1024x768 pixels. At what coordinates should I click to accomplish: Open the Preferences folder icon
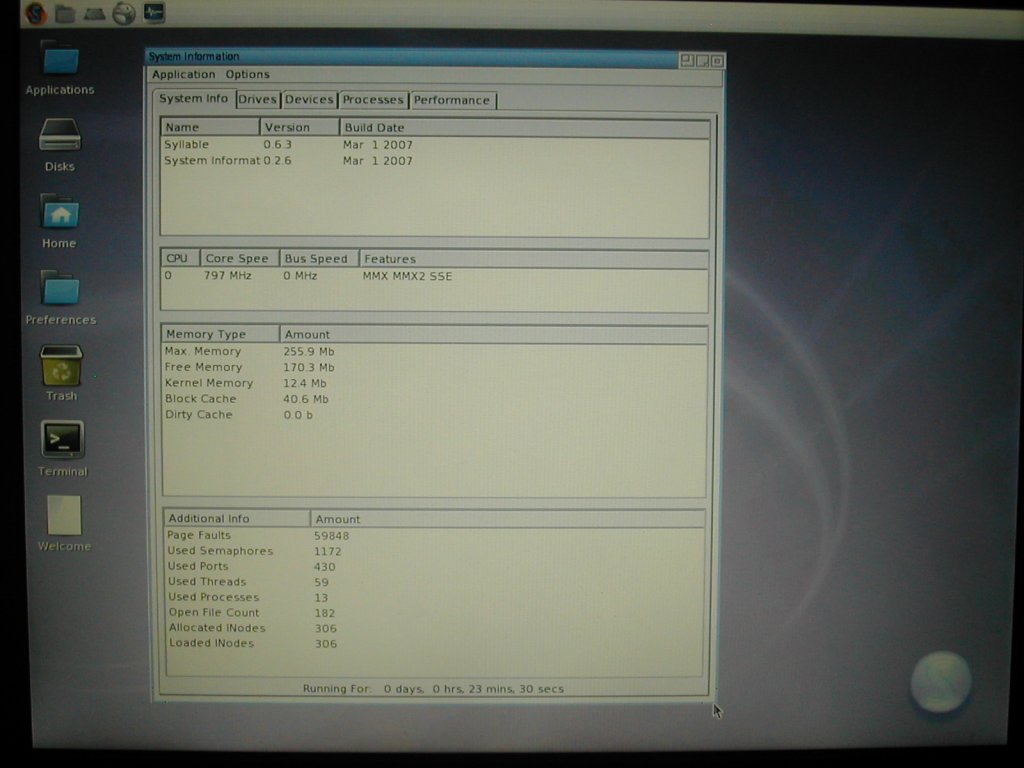61,289
